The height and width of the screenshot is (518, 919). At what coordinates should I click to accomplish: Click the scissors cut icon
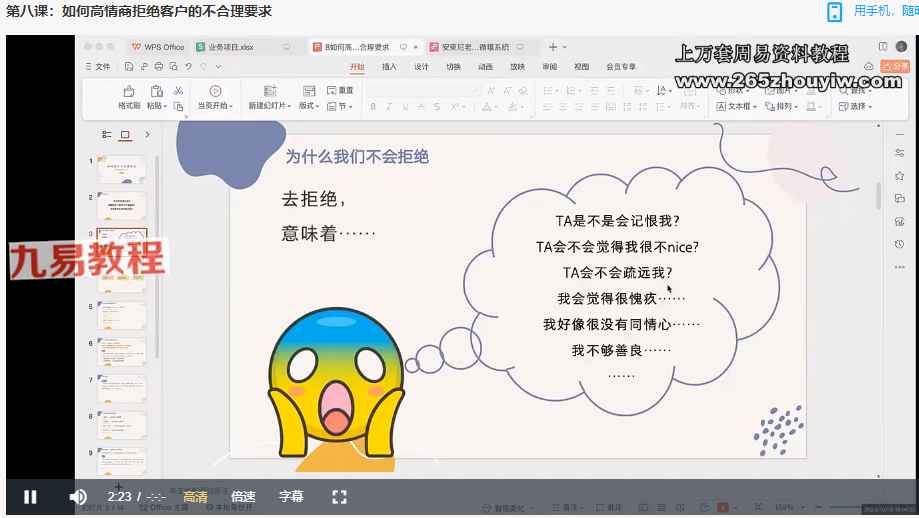178,91
